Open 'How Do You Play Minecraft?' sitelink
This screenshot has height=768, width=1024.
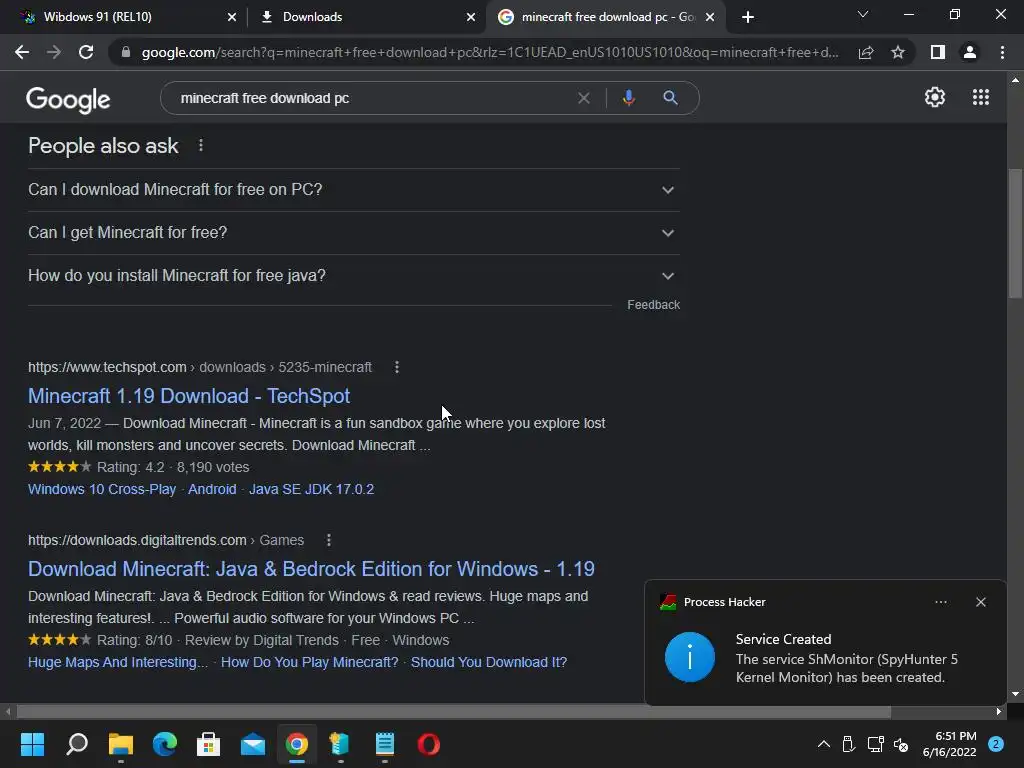click(x=309, y=662)
